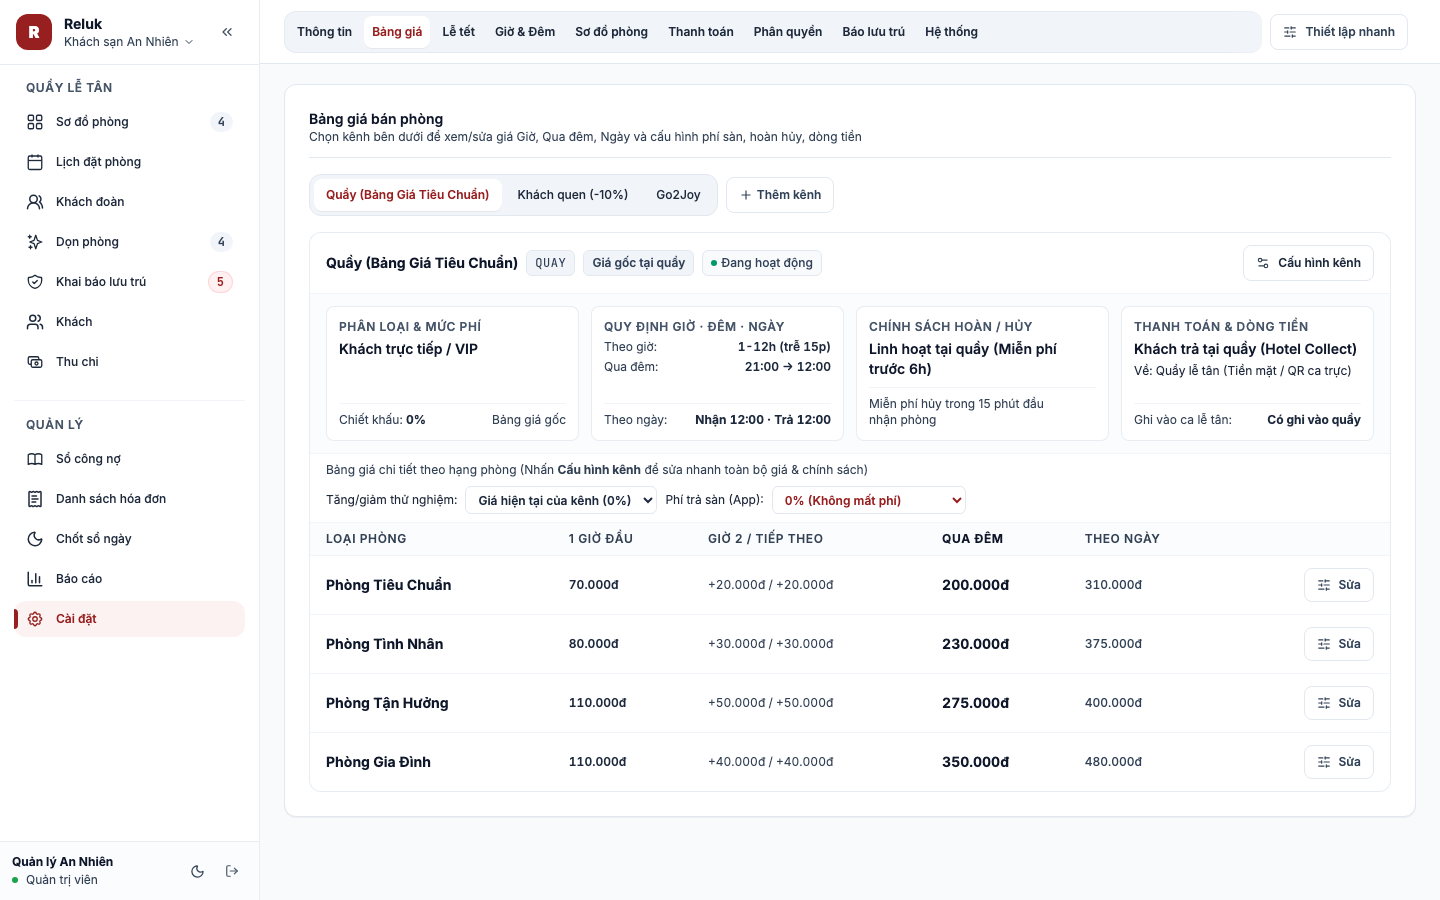Open the Phí trả sàn (App) dropdown
Viewport: 1440px width, 900px height.
(x=869, y=500)
